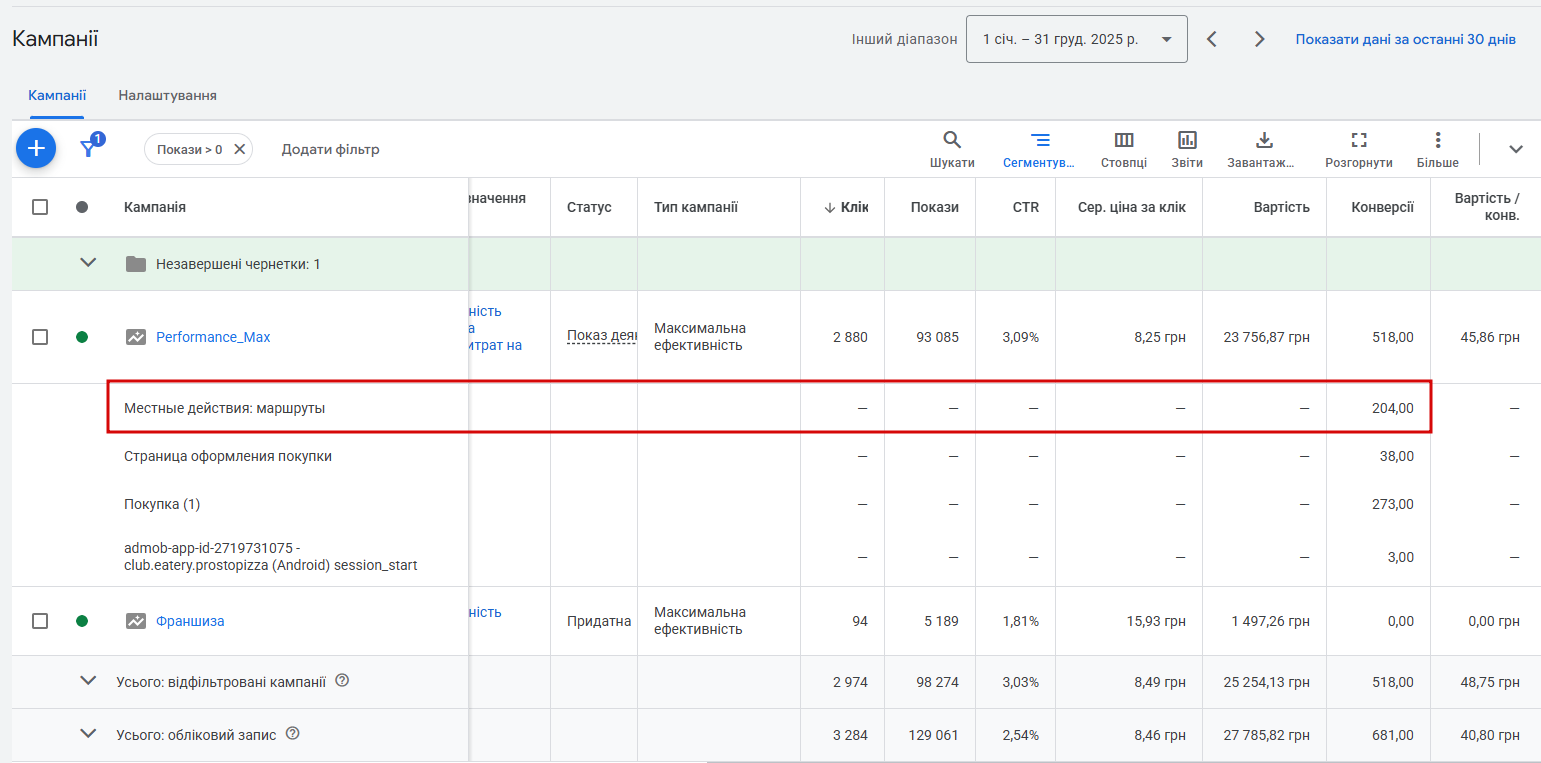This screenshot has height=763, width=1541.
Task: Open the Performance_Max campaign link
Action: pos(213,337)
